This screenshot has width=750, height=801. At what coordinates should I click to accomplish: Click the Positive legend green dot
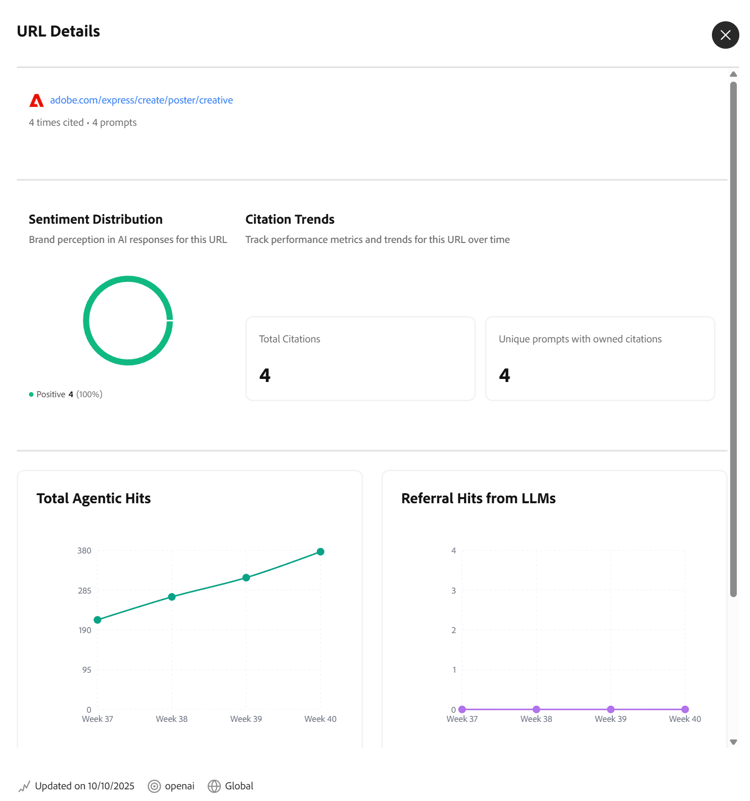31,394
